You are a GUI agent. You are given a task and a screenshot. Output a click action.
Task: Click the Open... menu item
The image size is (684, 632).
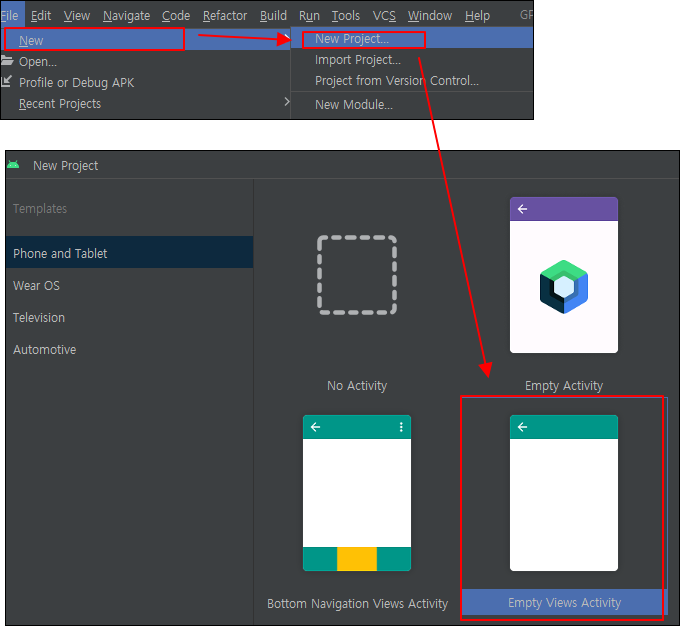tap(145, 61)
